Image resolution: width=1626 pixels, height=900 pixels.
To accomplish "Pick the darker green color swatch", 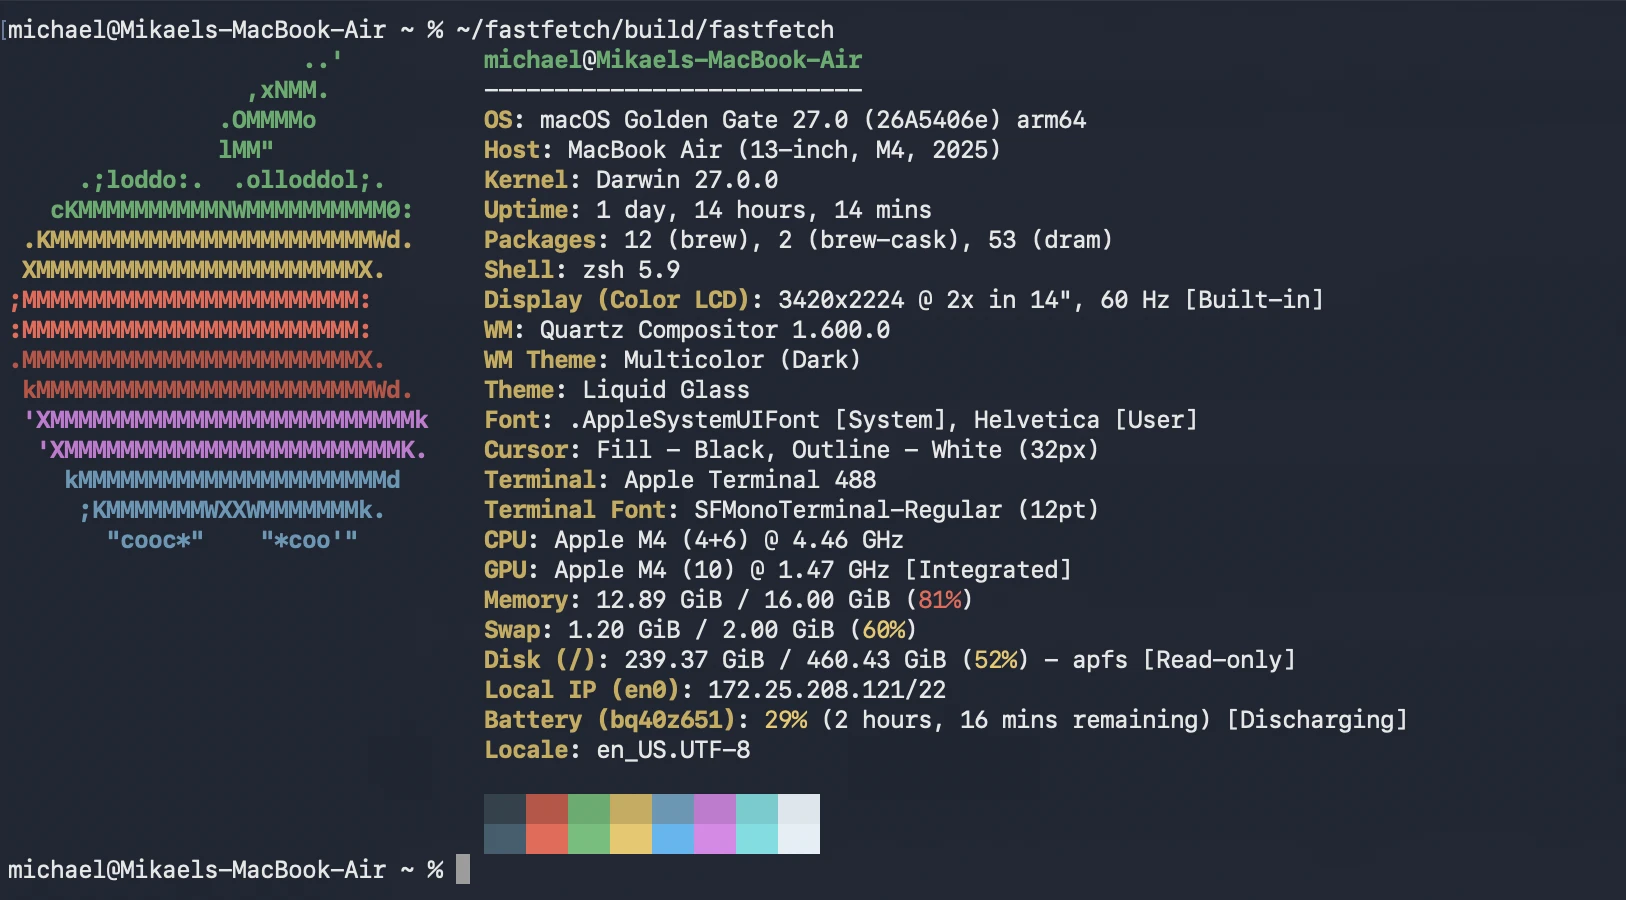I will tap(589, 809).
